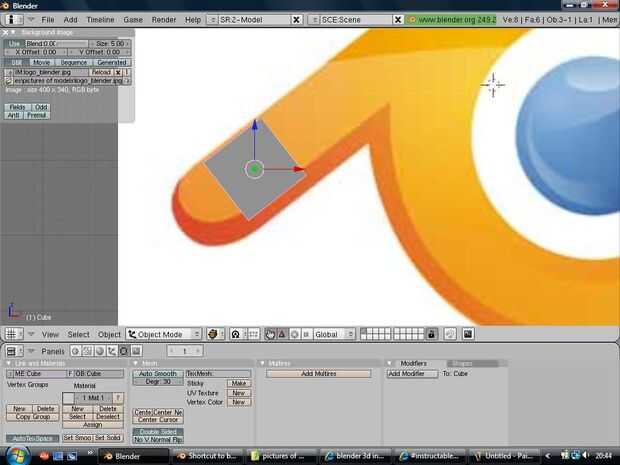Viewport: 620px width, 465px height.
Task: Toggle the Odd field option
Action: (41, 107)
